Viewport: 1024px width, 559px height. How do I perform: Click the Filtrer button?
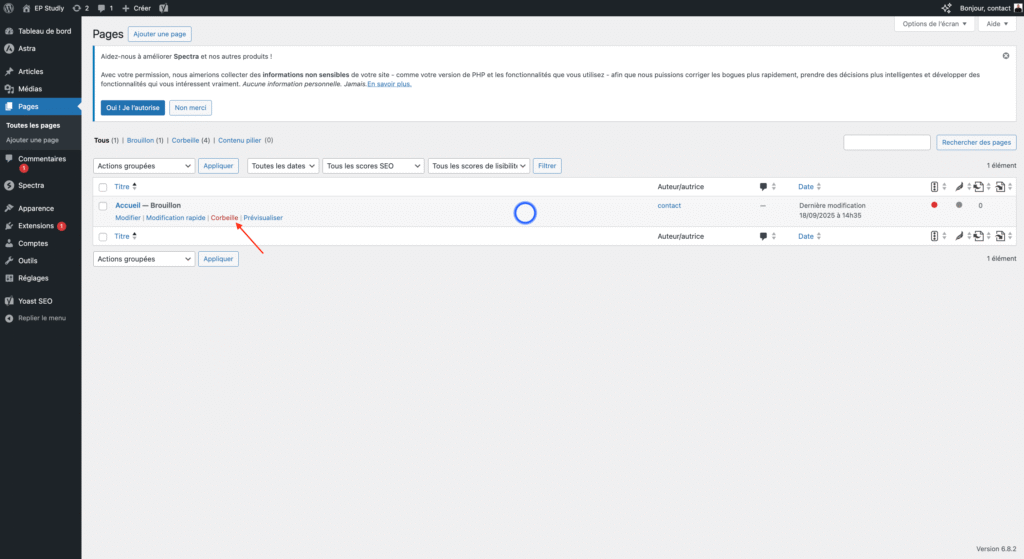(x=547, y=166)
